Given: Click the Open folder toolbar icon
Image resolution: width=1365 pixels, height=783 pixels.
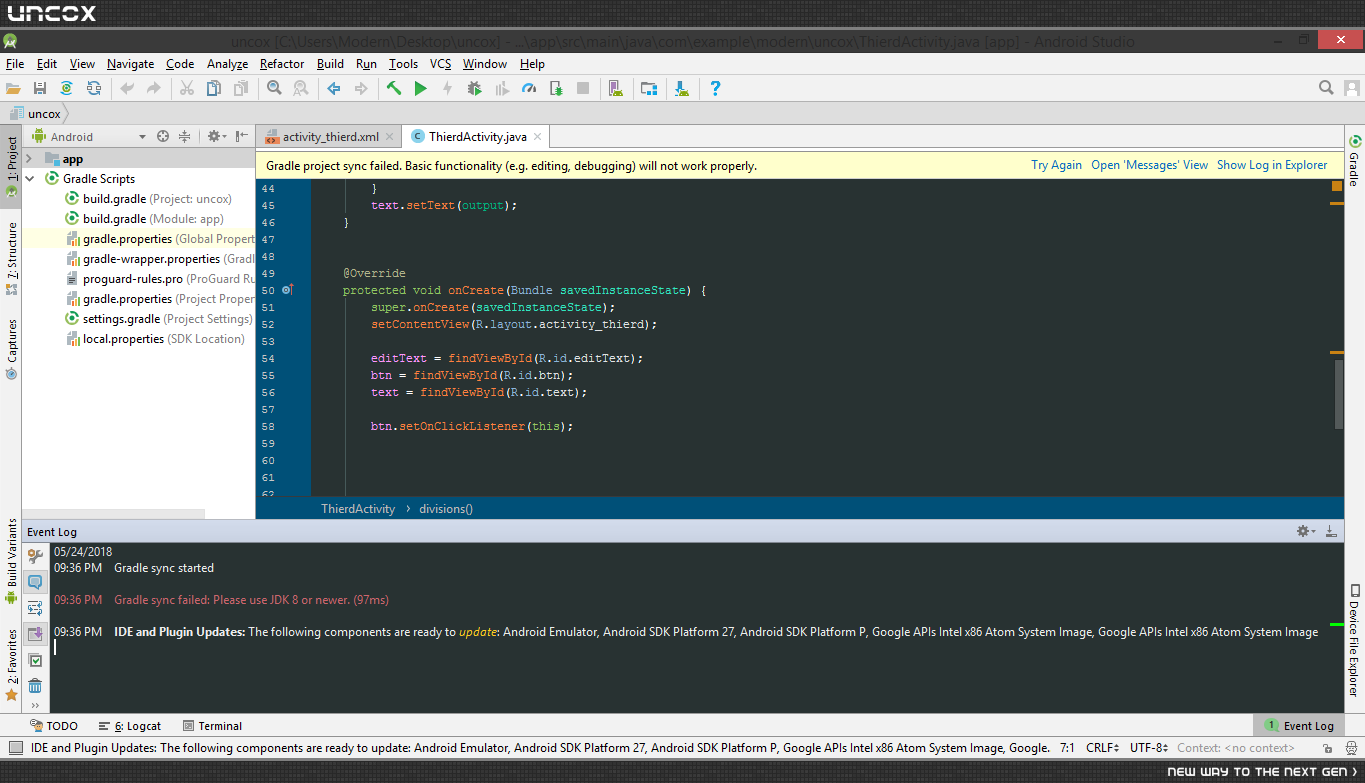Looking at the screenshot, I should click(13, 89).
